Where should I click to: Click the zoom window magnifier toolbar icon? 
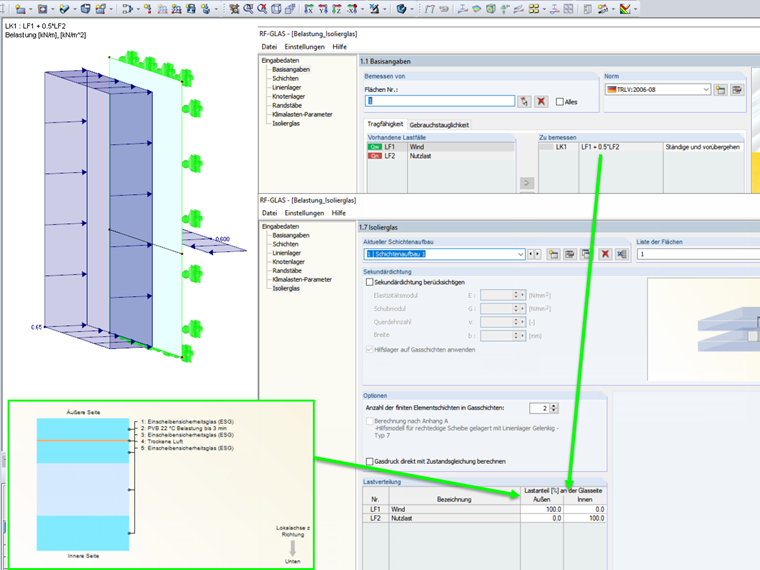[248, 8]
